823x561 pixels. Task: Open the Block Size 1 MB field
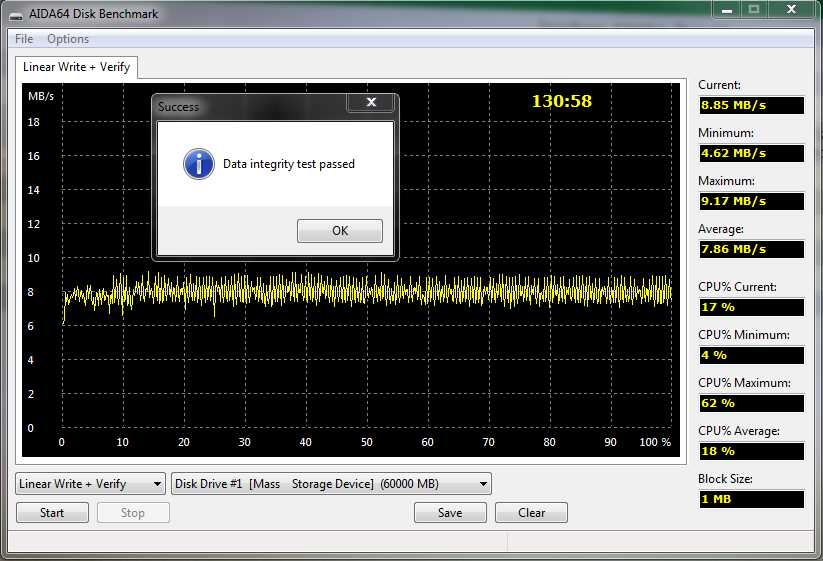pos(751,499)
